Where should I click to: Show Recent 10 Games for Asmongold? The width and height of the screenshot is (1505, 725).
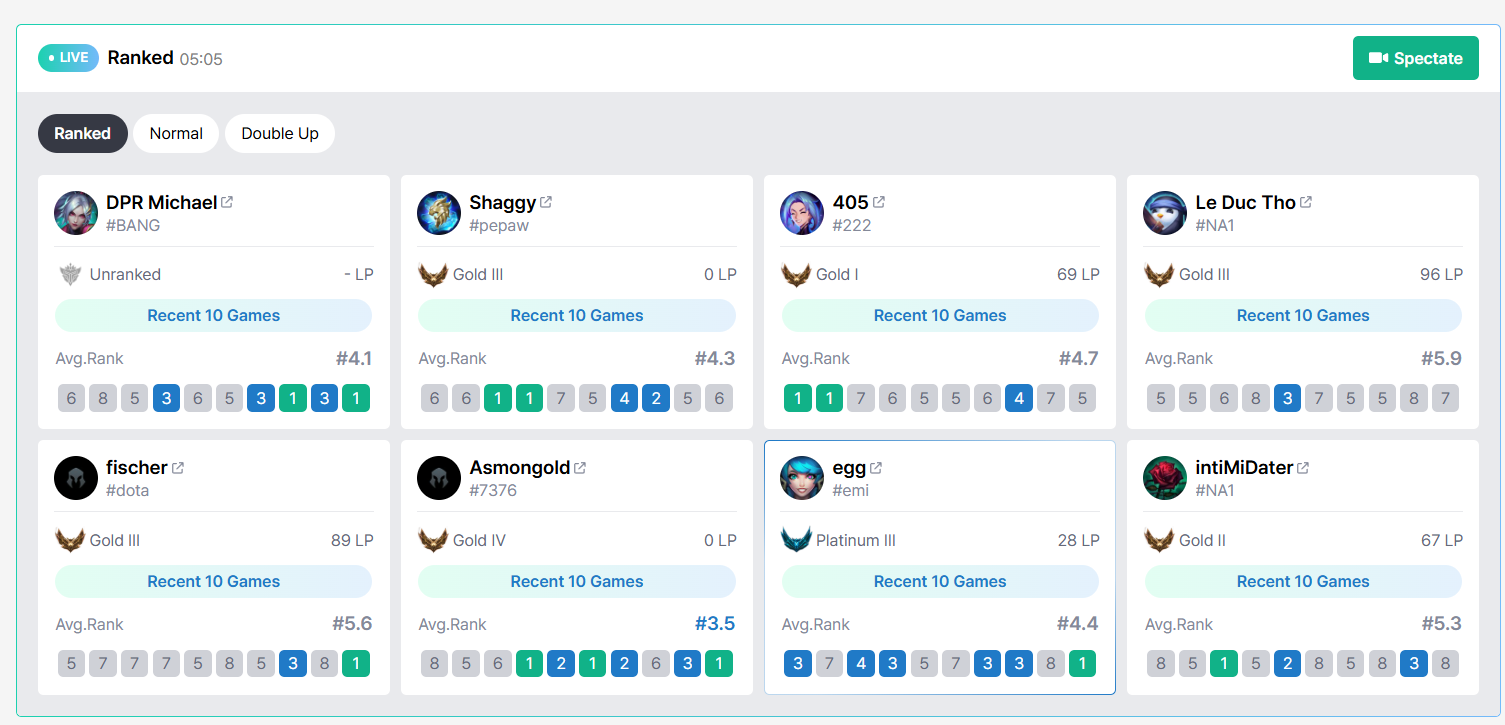pos(577,581)
